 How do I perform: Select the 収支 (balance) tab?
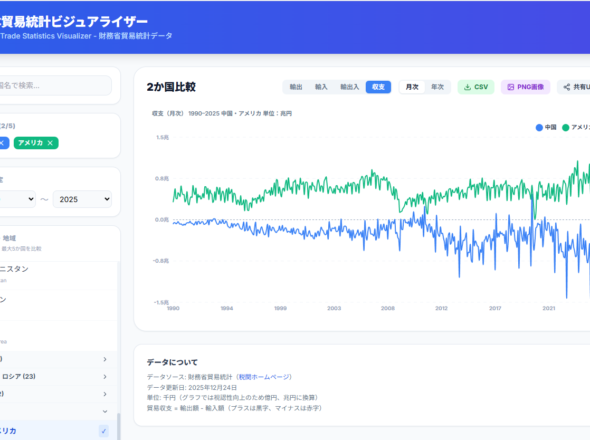(378, 87)
